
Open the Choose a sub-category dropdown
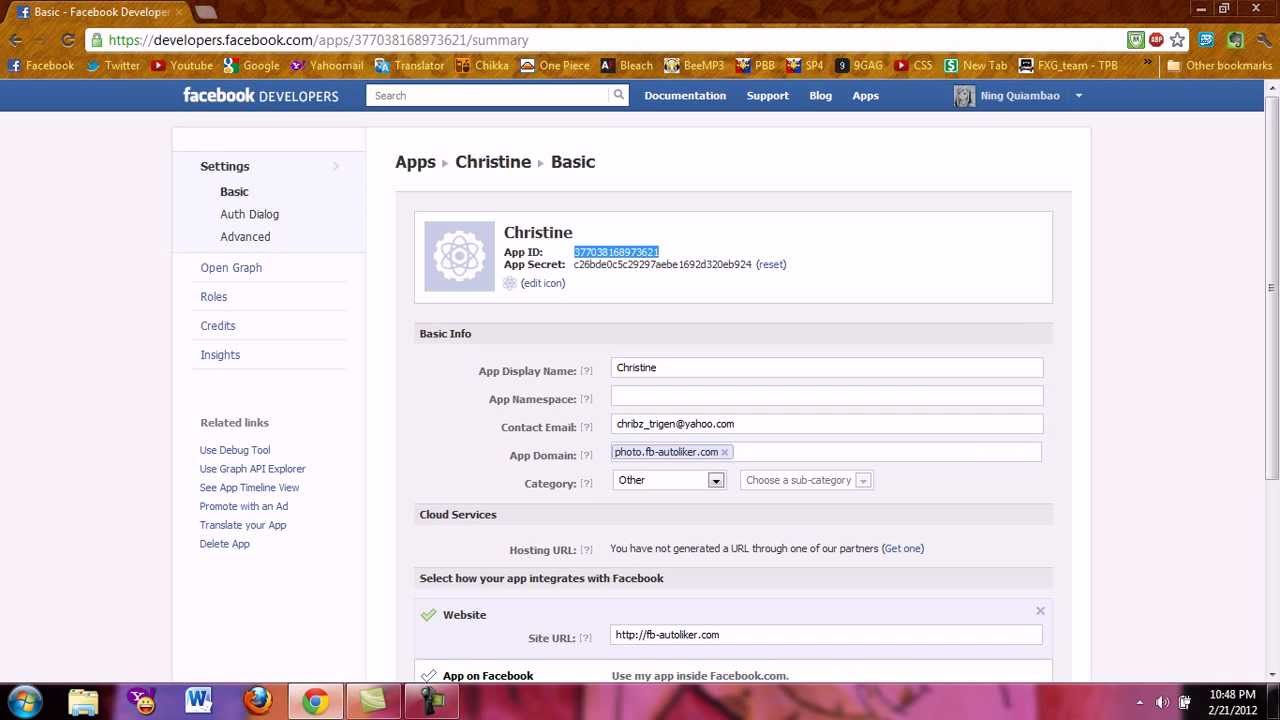pyautogui.click(x=806, y=480)
